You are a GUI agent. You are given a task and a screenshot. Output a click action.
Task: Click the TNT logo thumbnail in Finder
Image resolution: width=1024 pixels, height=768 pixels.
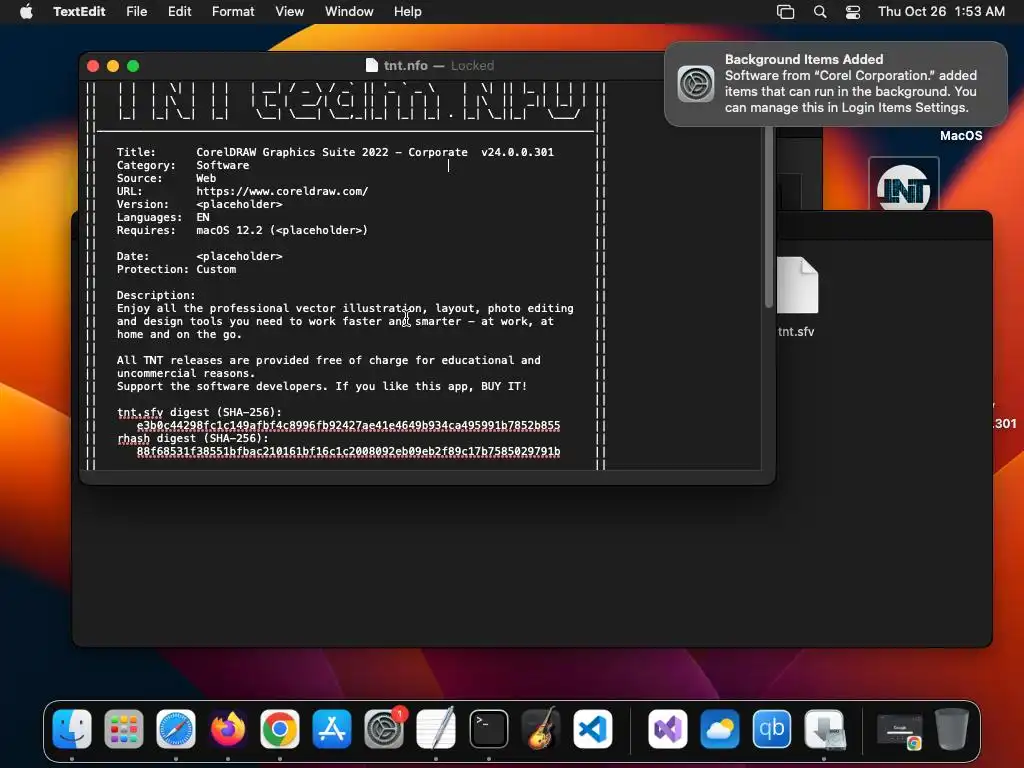click(x=904, y=185)
